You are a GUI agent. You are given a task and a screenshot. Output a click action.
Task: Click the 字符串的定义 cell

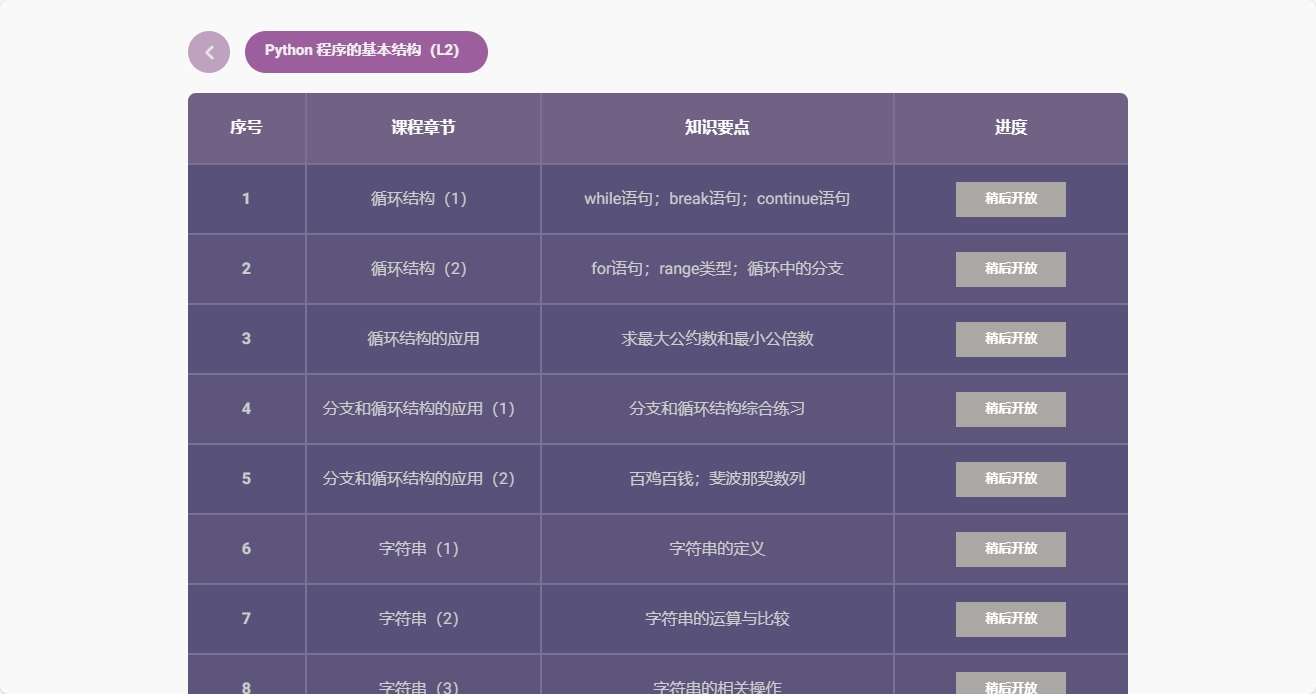click(x=717, y=549)
